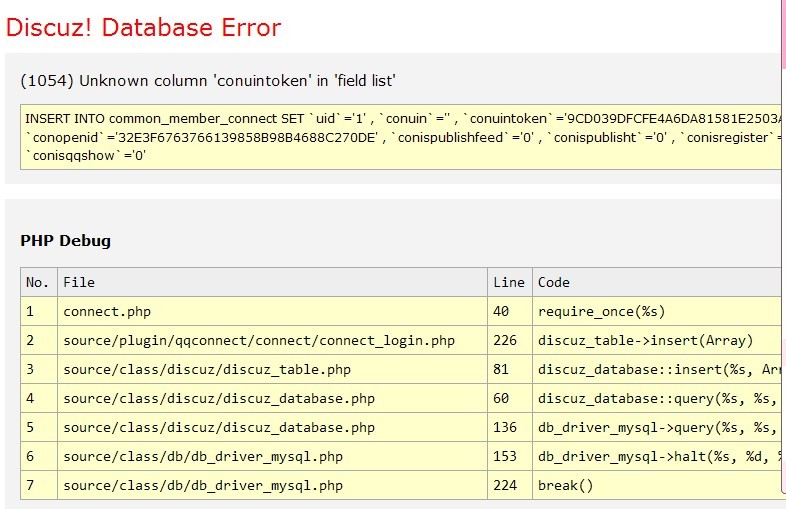786x509 pixels.
Task: Click the No. column header
Action: [38, 282]
